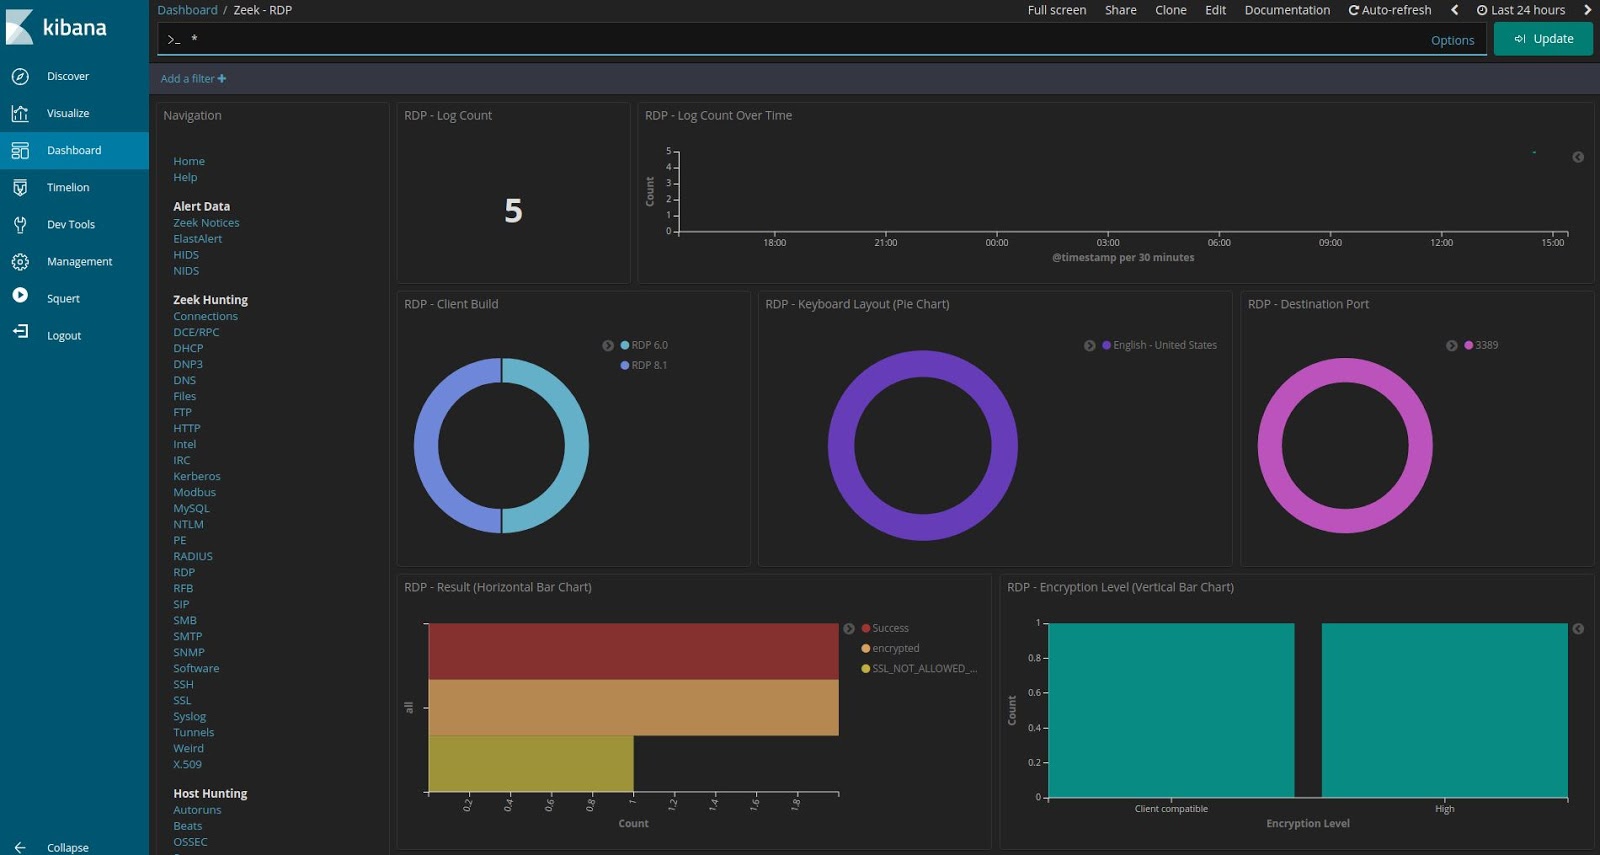1600x855 pixels.
Task: Open HTTP hunting link
Action: tap(187, 428)
